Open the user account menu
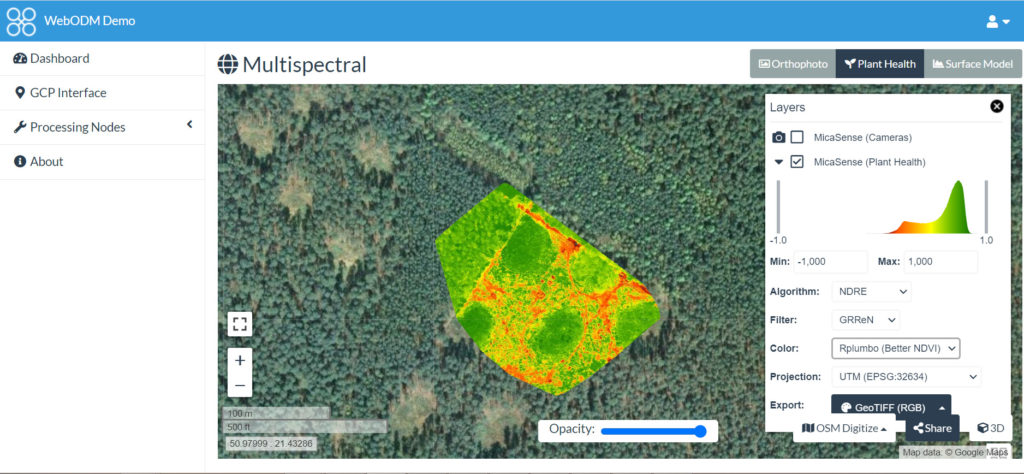This screenshot has width=1024, height=474. [998, 21]
